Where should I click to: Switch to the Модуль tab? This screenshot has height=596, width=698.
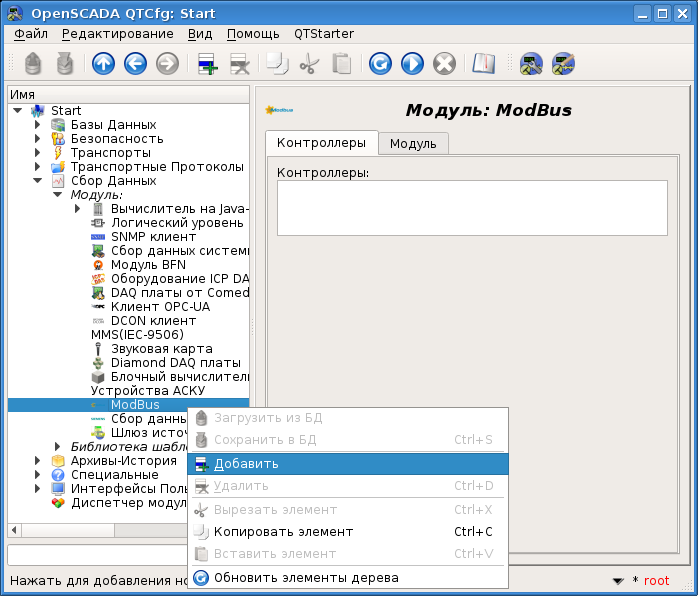[x=413, y=144]
